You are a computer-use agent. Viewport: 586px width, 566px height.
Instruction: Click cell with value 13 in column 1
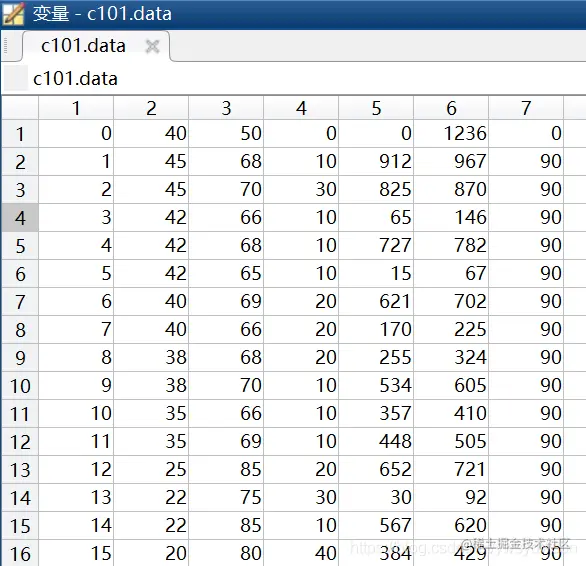coord(76,498)
